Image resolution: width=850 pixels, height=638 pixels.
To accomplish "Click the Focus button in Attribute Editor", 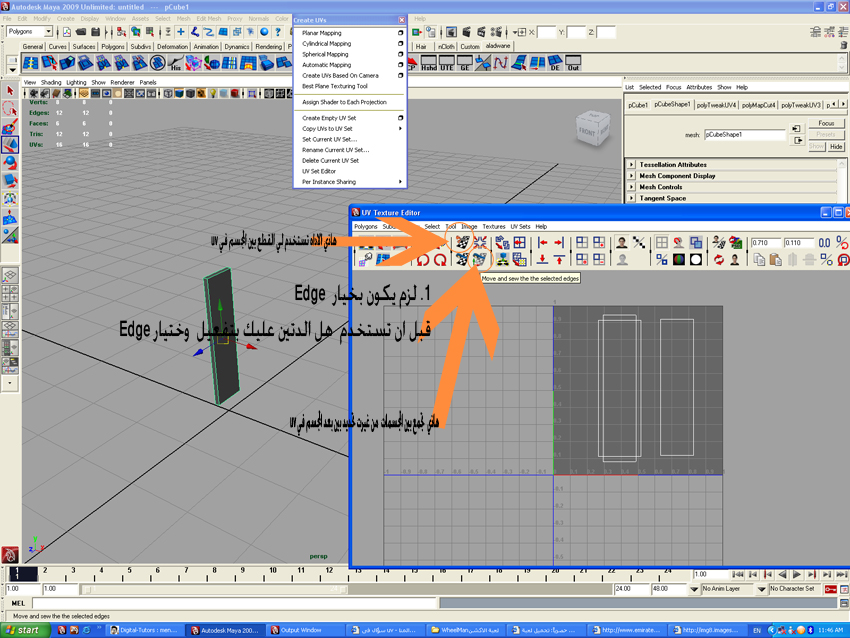I will pyautogui.click(x=826, y=123).
